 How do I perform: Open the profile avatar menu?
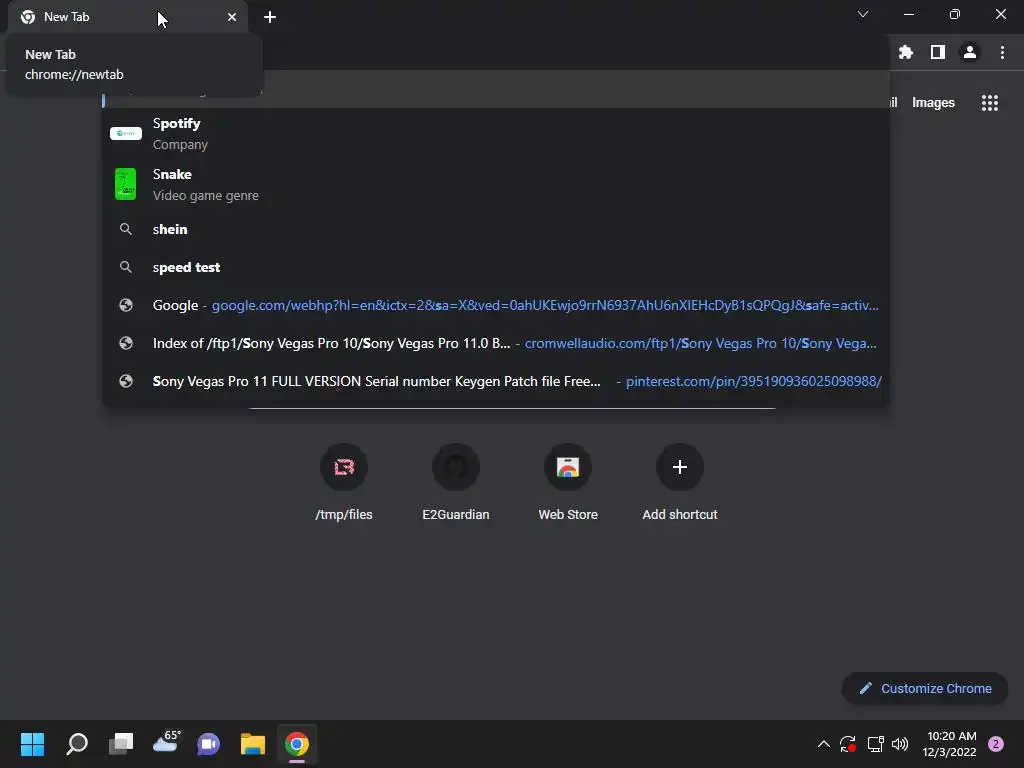click(970, 52)
